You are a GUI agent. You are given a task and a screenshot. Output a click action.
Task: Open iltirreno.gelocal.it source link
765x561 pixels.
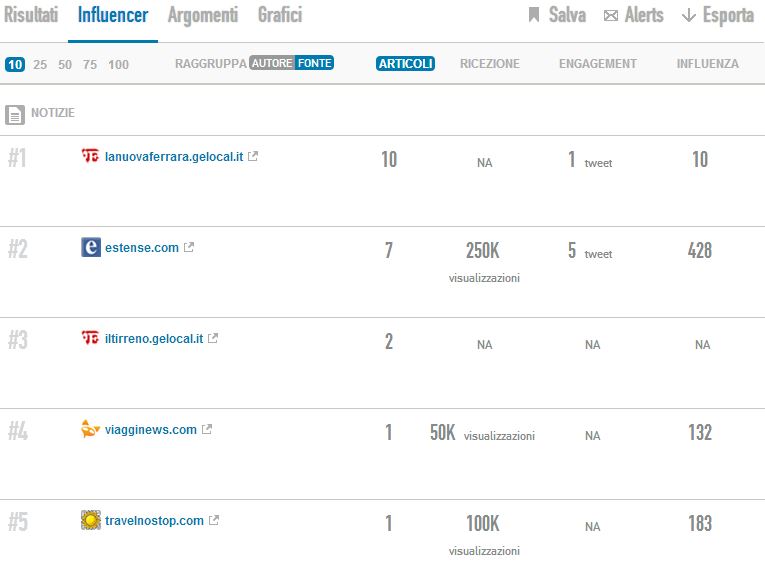point(154,339)
